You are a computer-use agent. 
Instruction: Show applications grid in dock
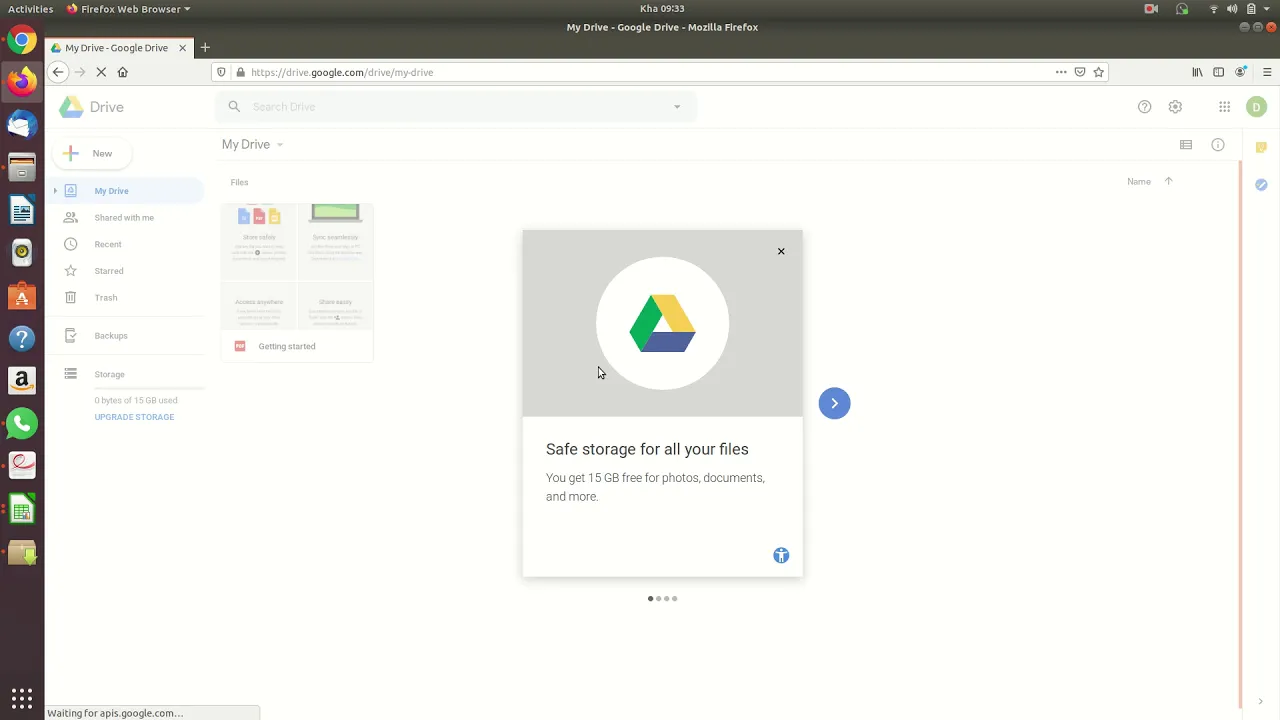[22, 698]
